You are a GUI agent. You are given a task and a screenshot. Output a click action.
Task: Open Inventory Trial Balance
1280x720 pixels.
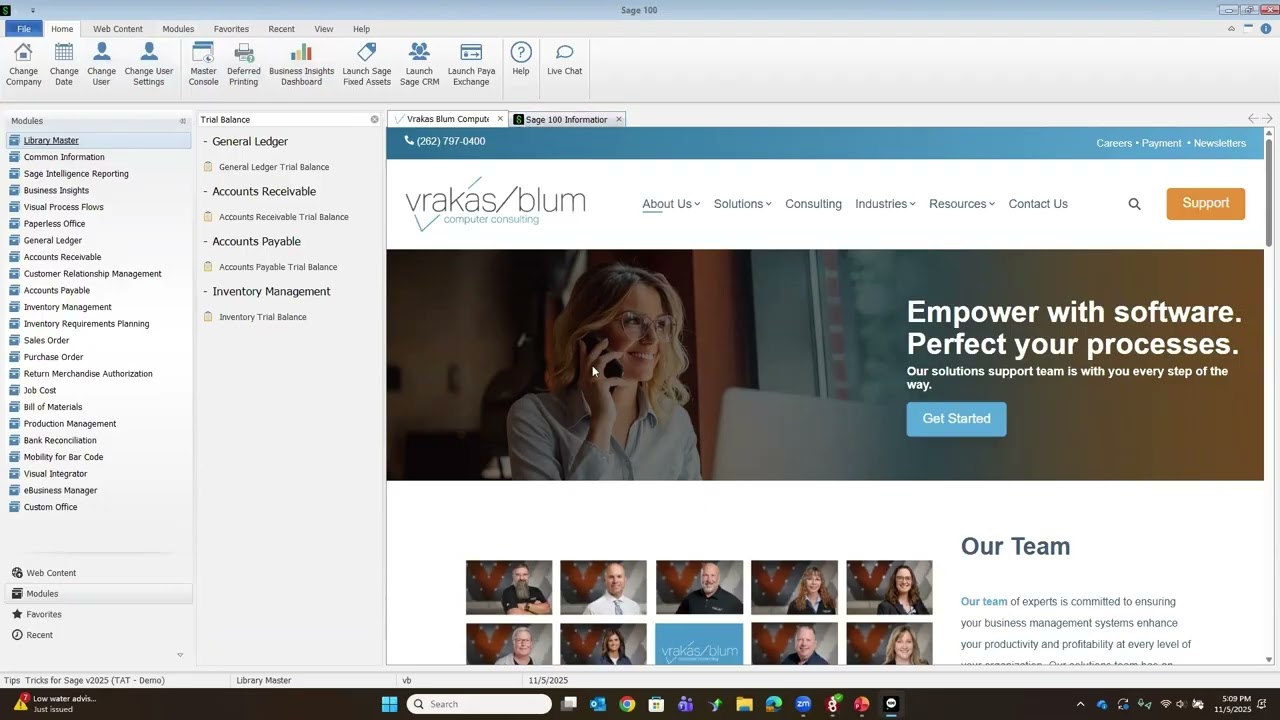click(x=263, y=317)
